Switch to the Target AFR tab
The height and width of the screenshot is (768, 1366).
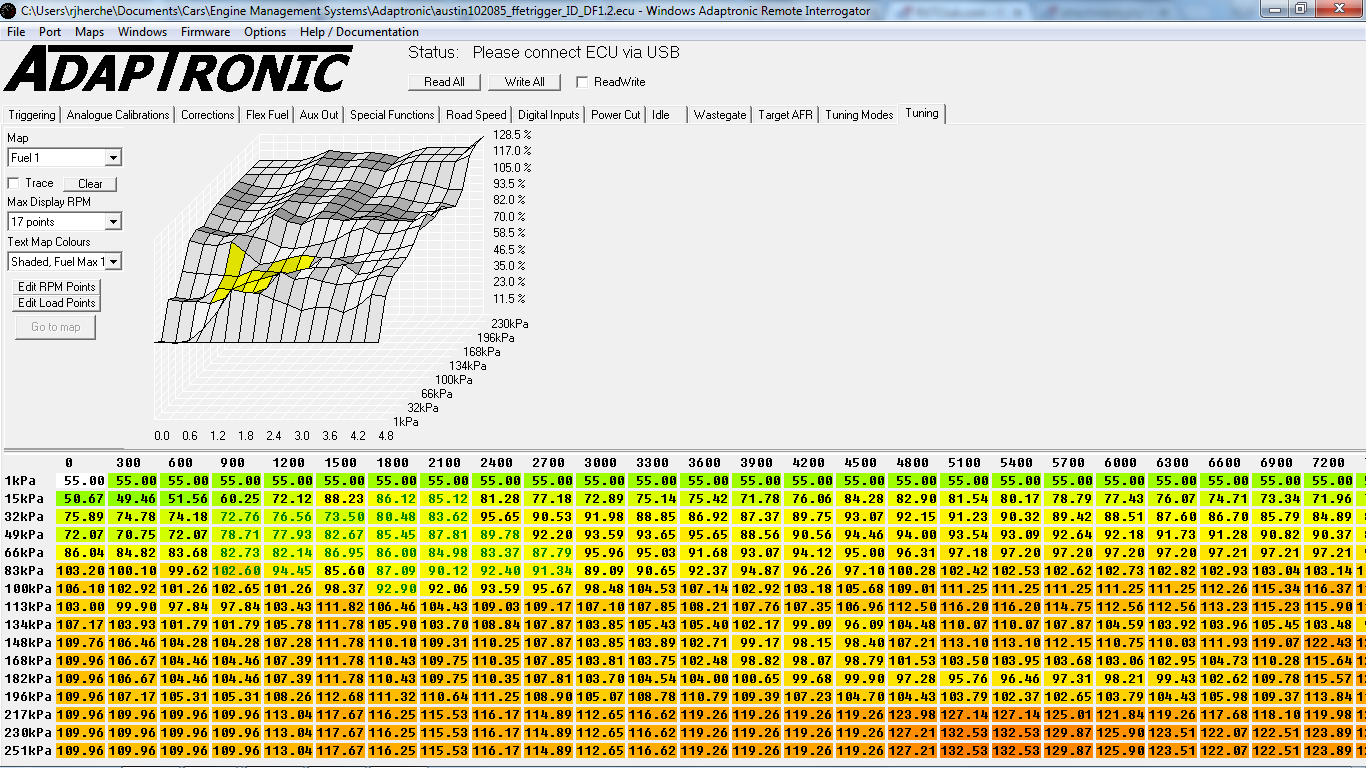(785, 115)
